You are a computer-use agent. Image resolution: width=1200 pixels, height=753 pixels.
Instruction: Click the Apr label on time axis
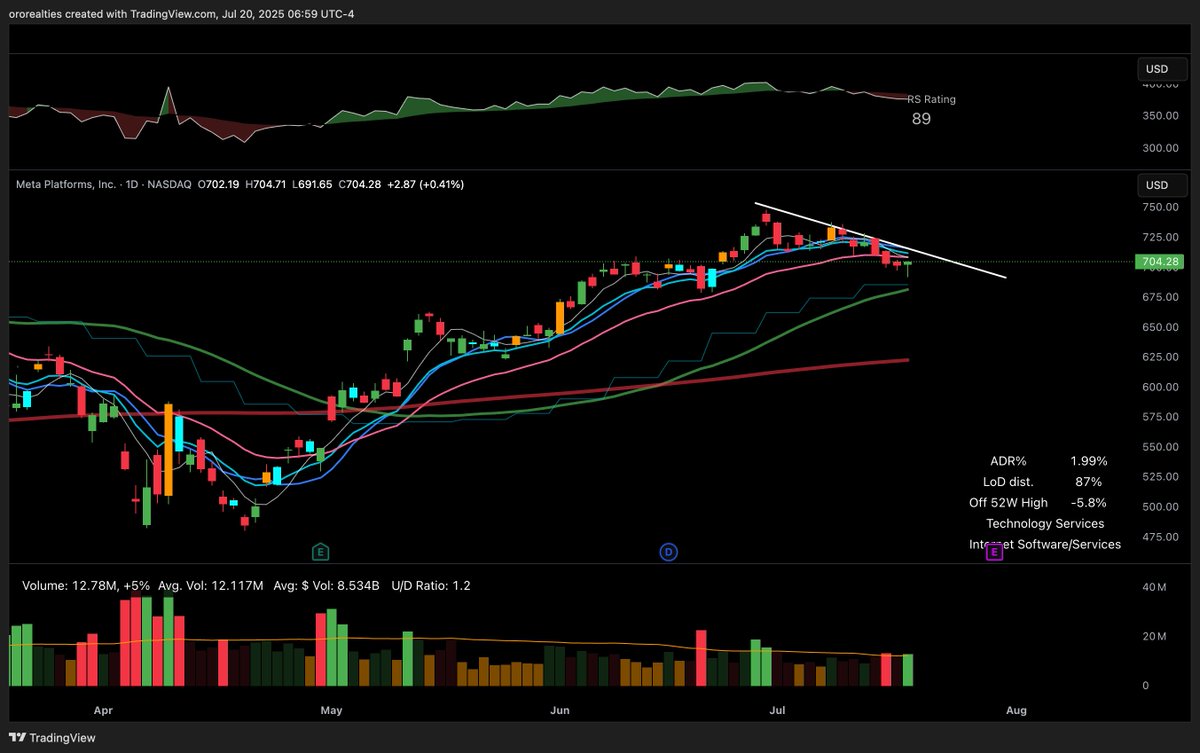coord(104,711)
